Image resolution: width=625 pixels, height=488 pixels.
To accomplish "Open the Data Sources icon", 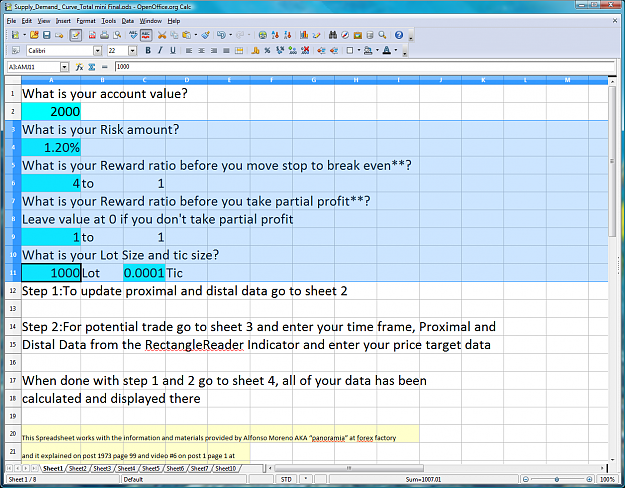I will [x=370, y=35].
